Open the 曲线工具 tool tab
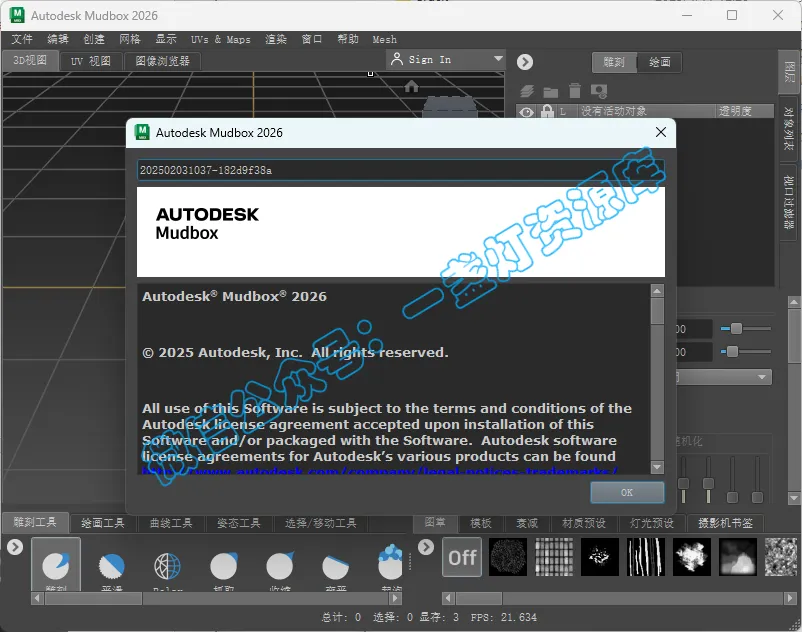Screen dimensions: 802x632 pos(171,523)
